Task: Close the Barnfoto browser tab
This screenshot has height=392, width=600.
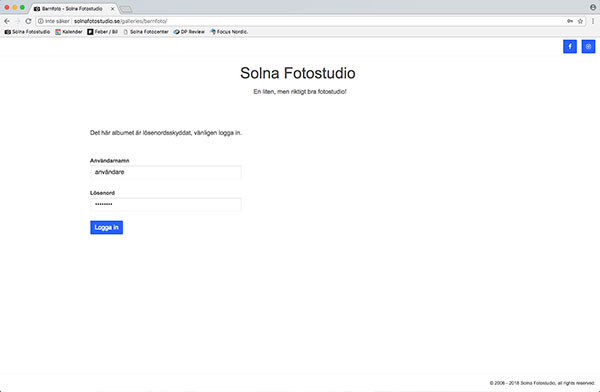Action: 112,8
